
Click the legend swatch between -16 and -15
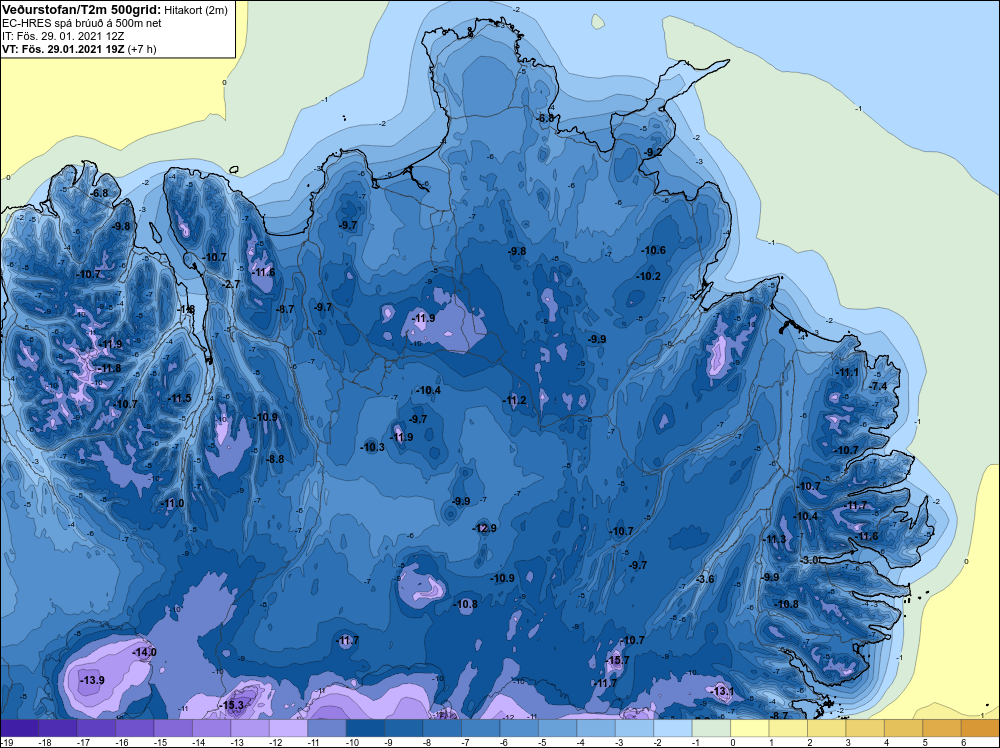click(135, 728)
